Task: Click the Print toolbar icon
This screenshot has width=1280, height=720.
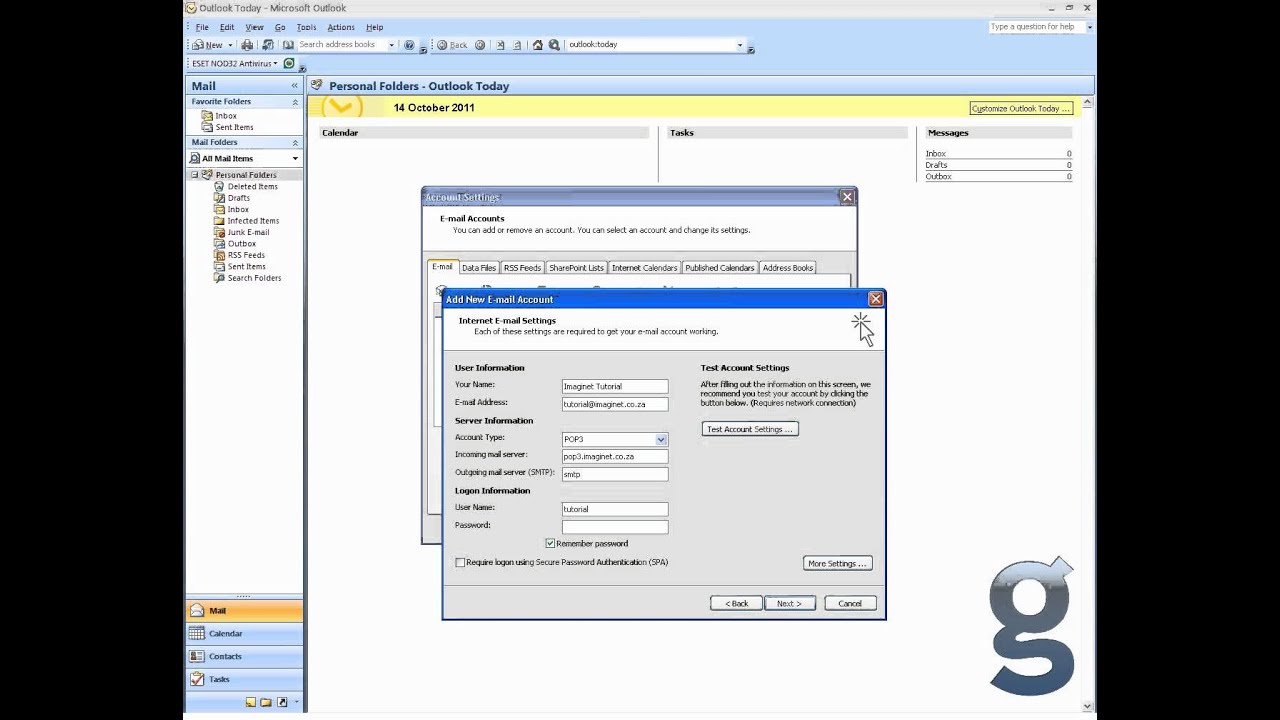Action: [x=247, y=45]
